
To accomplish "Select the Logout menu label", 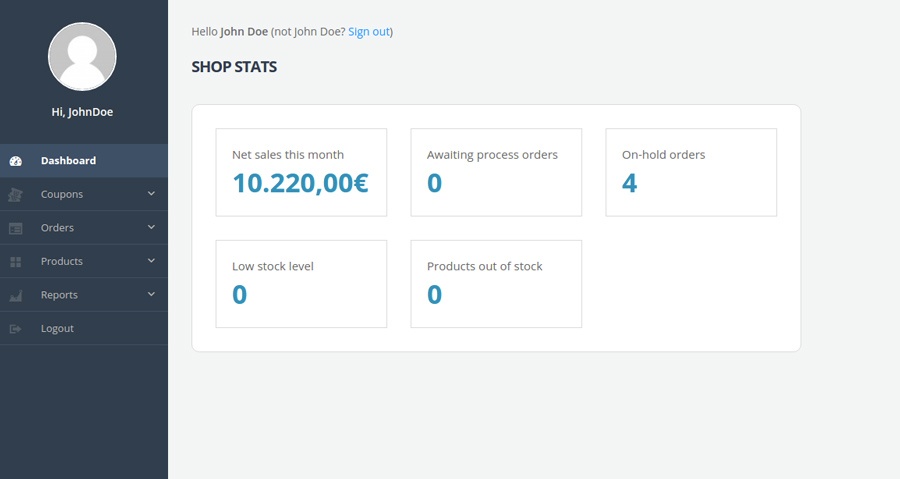I will 57,329.
